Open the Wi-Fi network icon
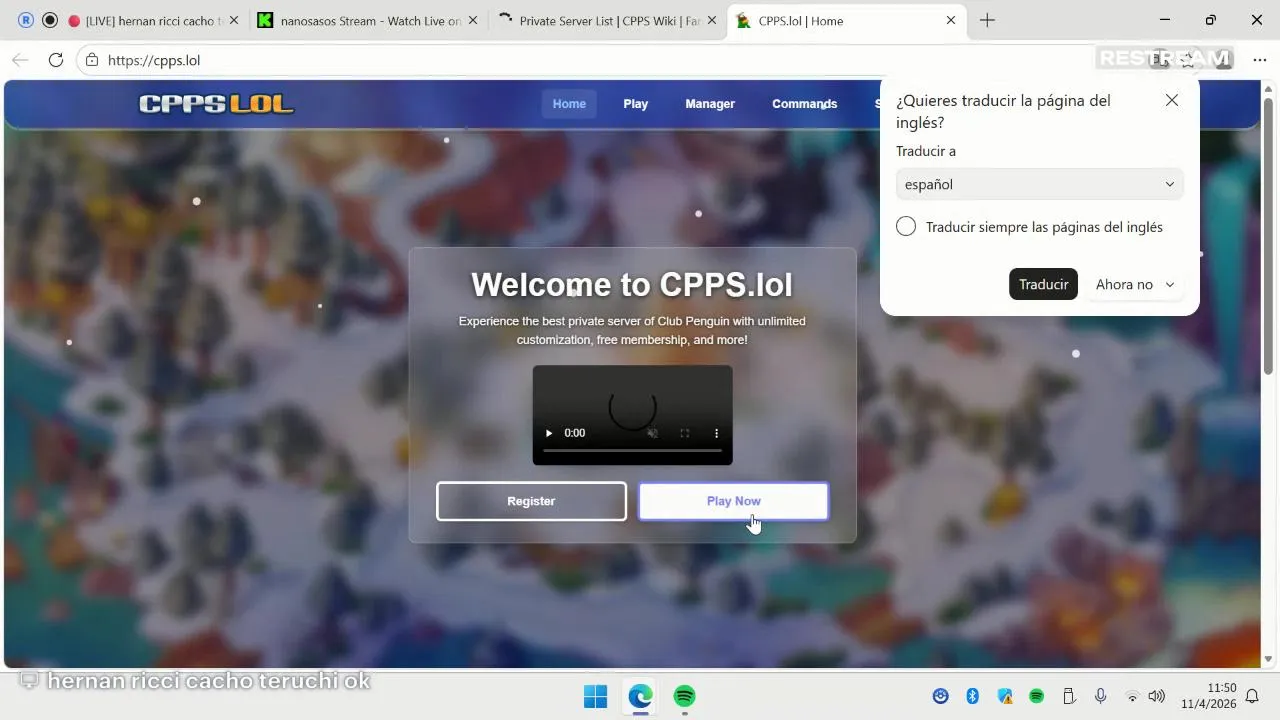Screen dimensions: 1280x720 [x=1132, y=696]
